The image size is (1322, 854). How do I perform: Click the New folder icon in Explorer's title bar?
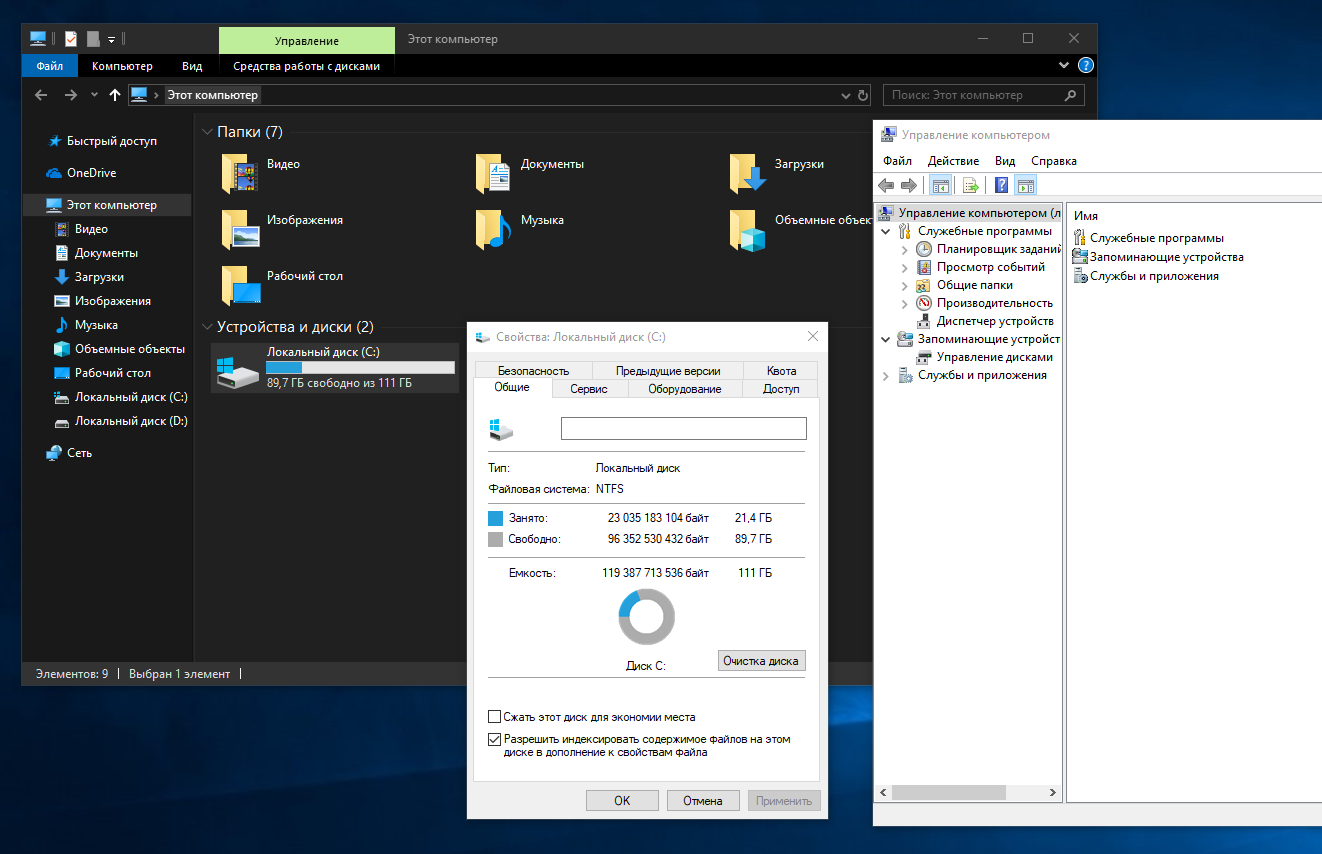click(93, 39)
